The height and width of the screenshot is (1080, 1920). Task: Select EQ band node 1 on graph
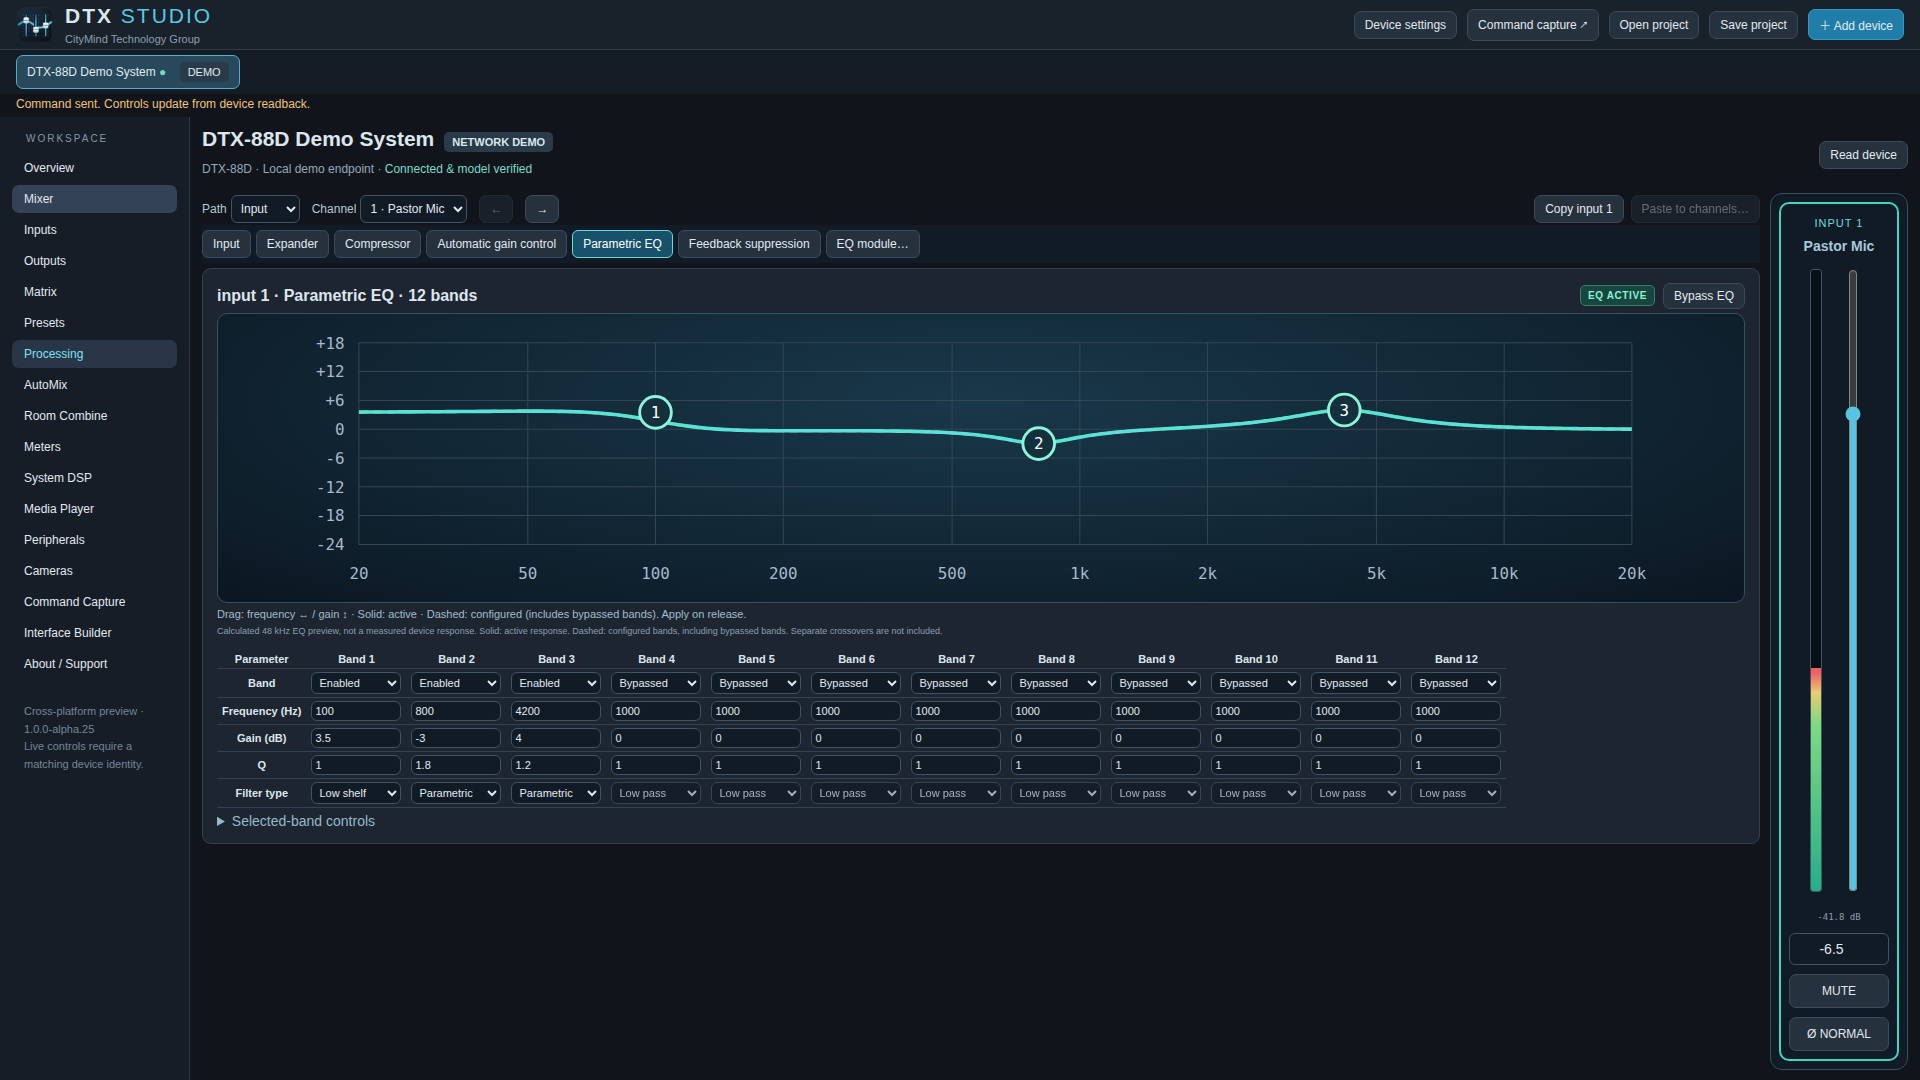[x=655, y=412]
